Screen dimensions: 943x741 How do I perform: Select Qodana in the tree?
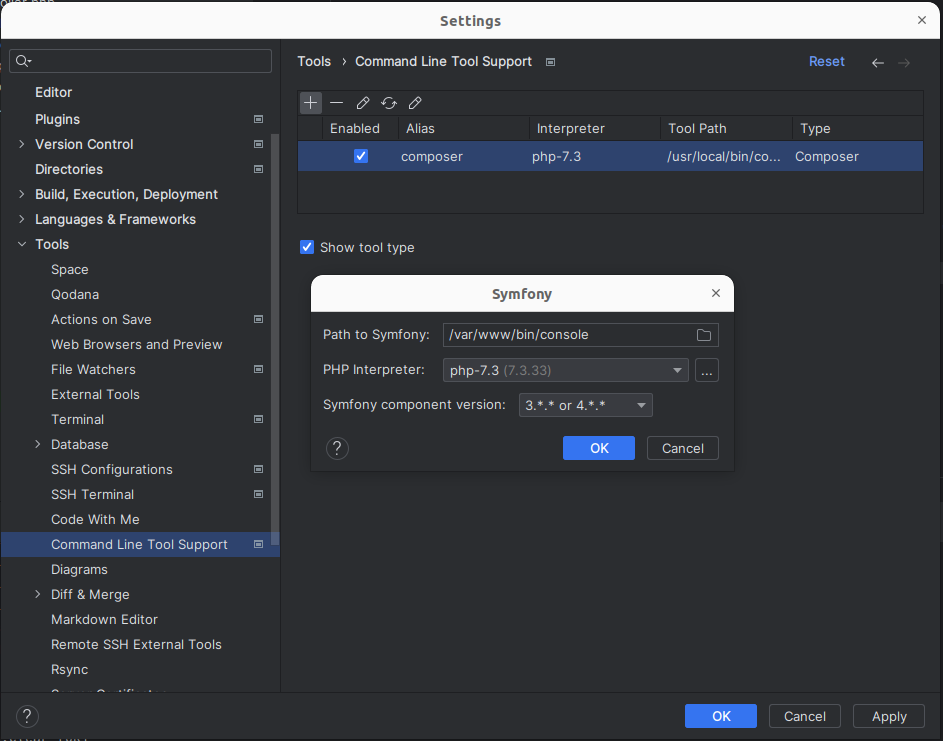click(75, 295)
